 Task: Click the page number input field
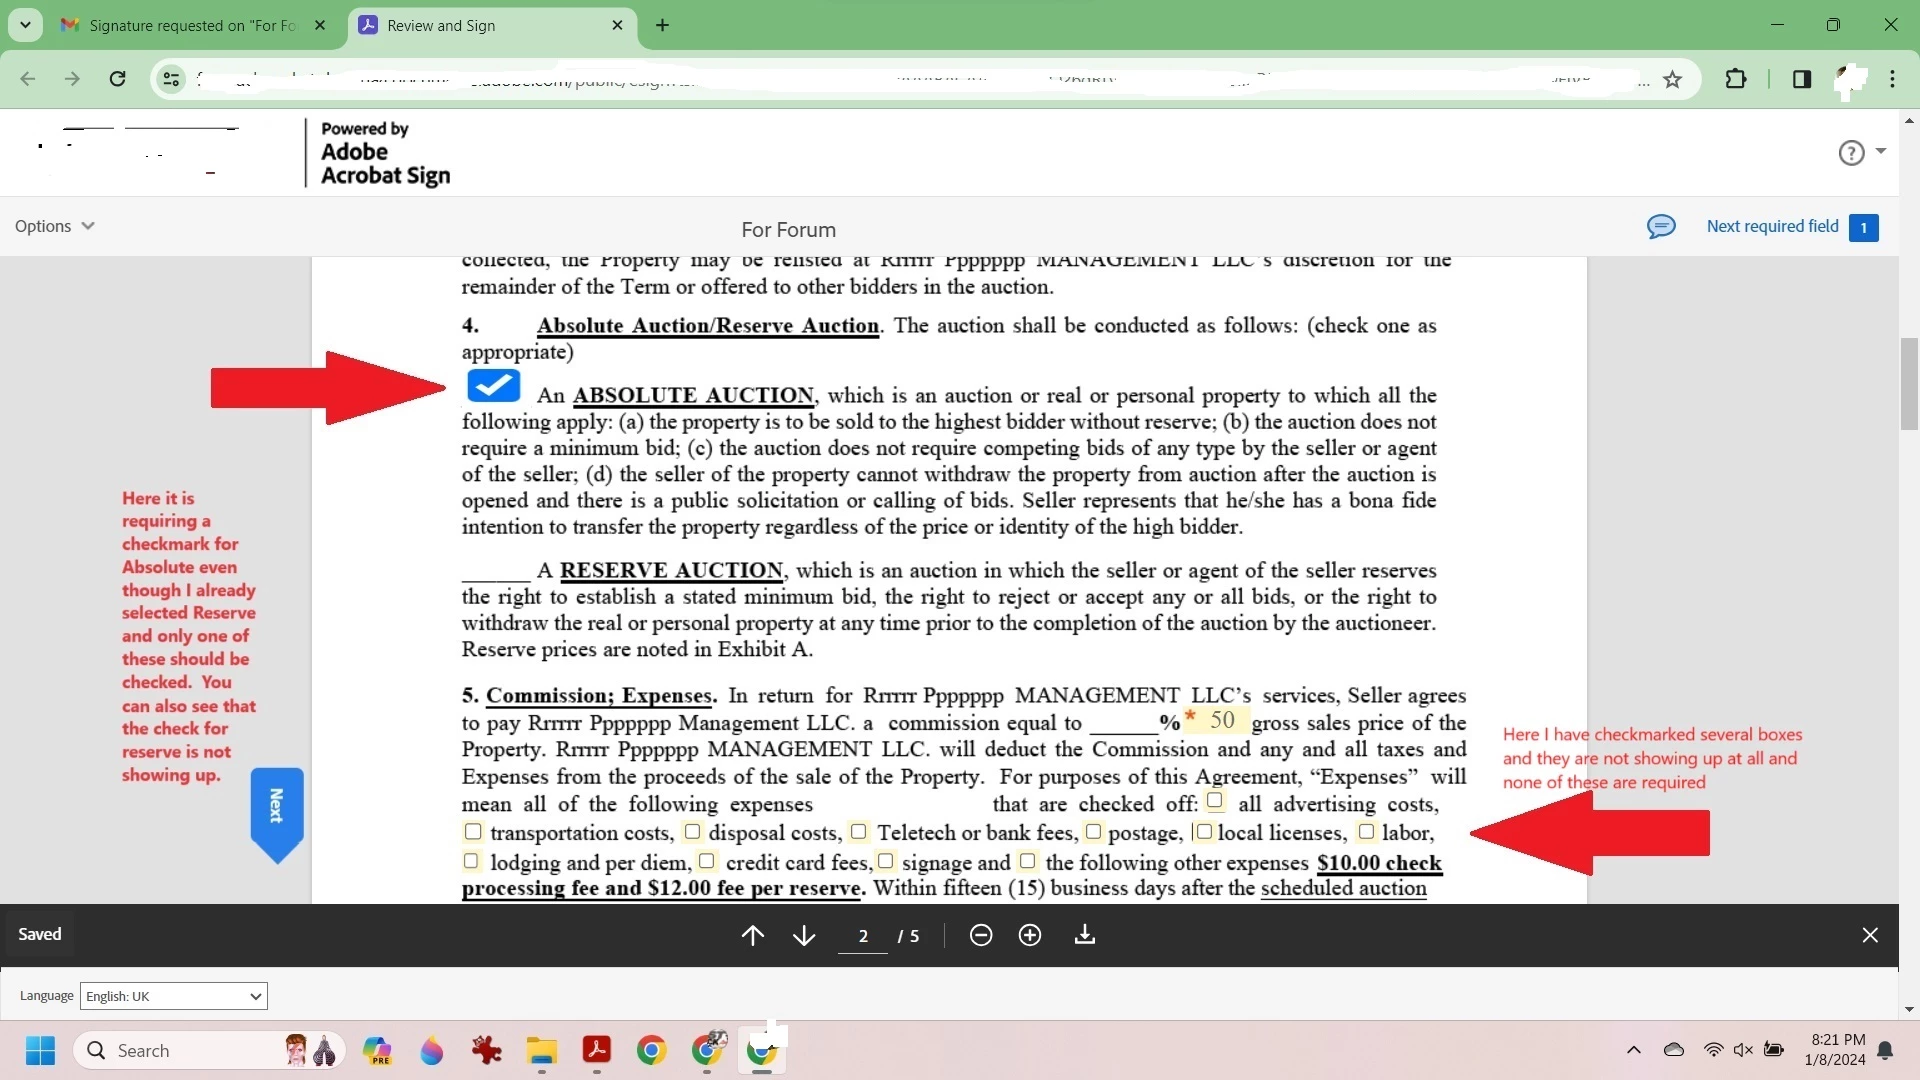click(863, 936)
